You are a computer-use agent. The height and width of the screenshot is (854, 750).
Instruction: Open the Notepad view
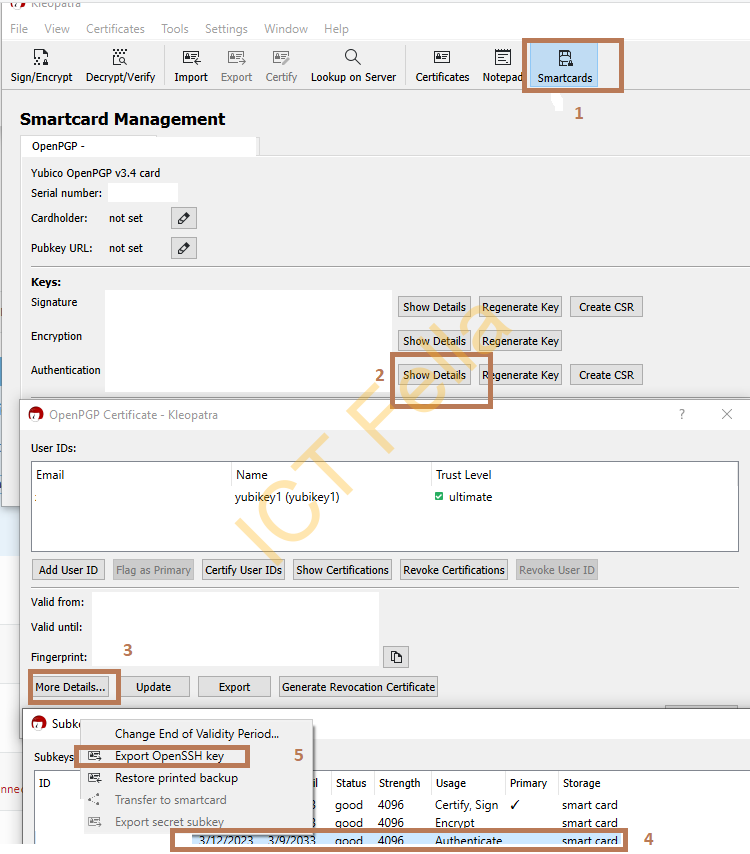tap(502, 65)
